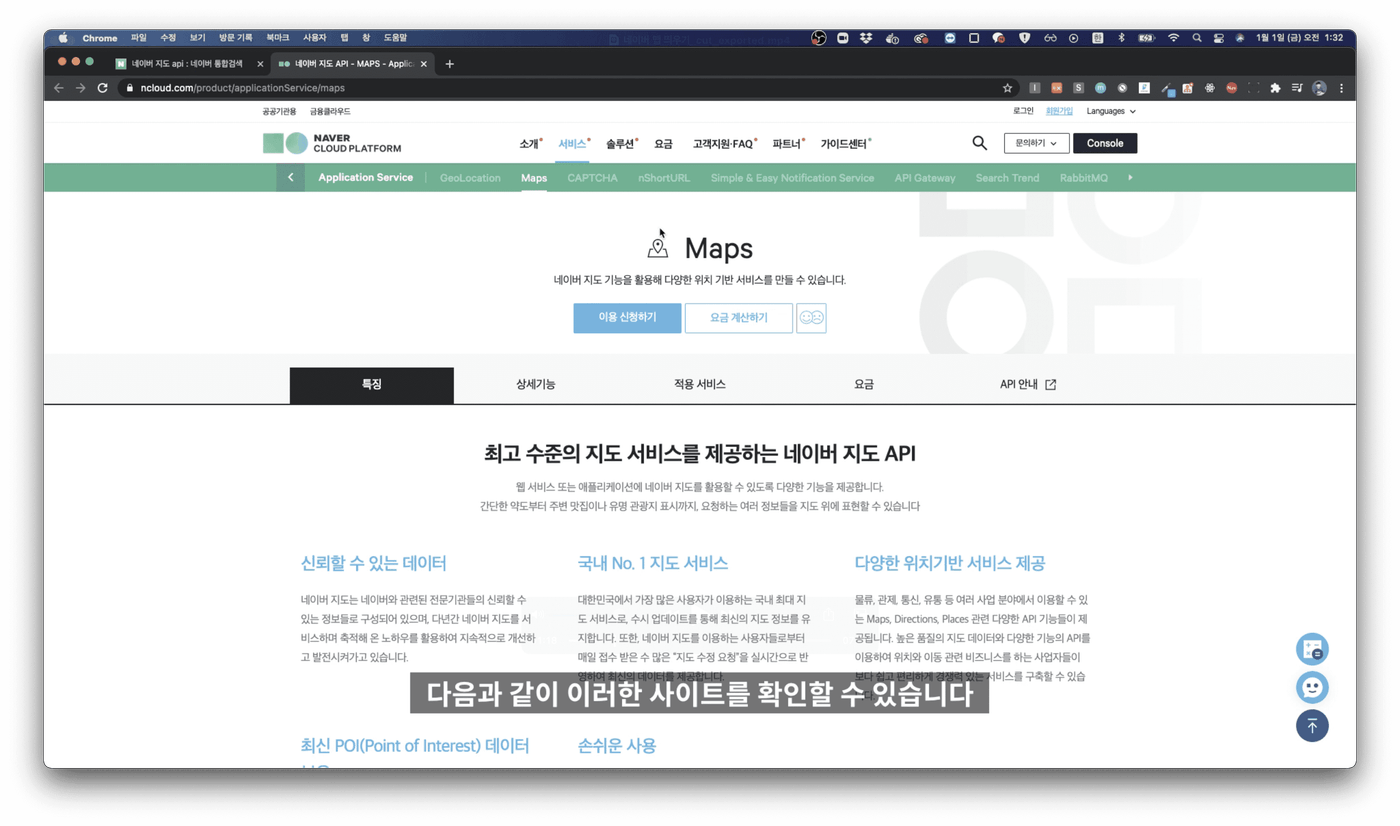Open a new tab with the plus button

click(449, 64)
